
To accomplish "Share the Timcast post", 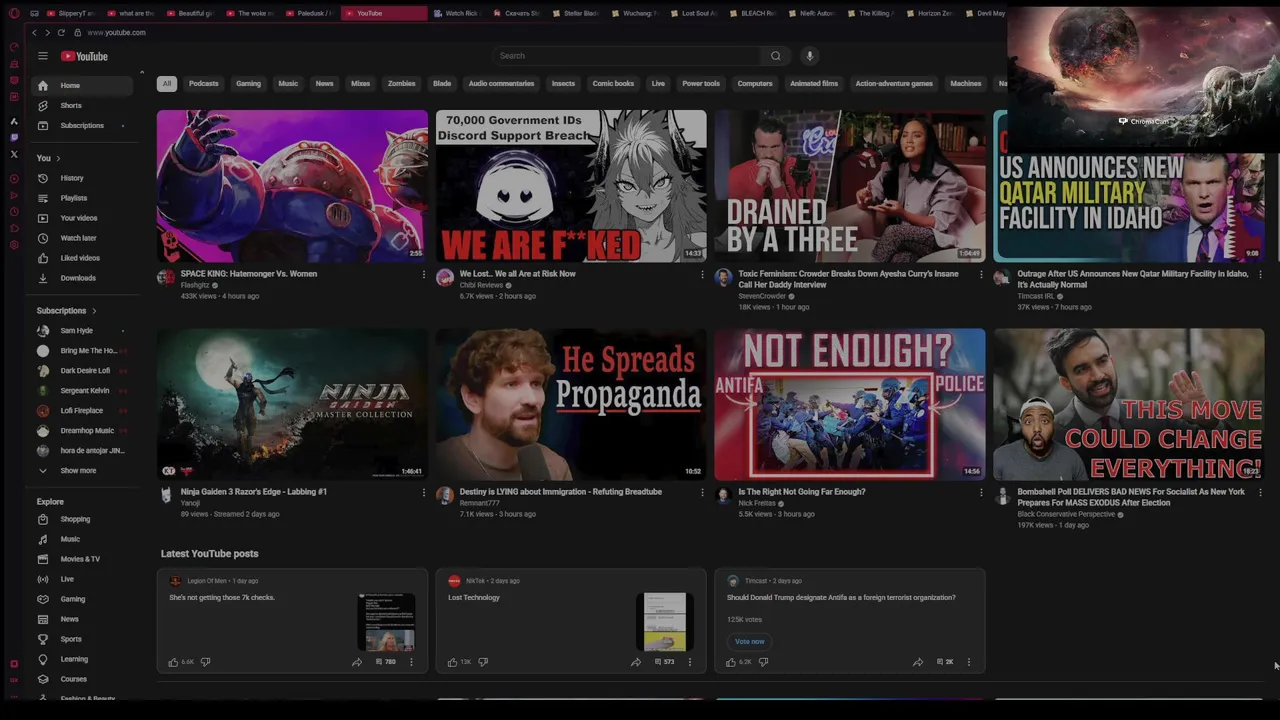I will pyautogui.click(x=917, y=662).
